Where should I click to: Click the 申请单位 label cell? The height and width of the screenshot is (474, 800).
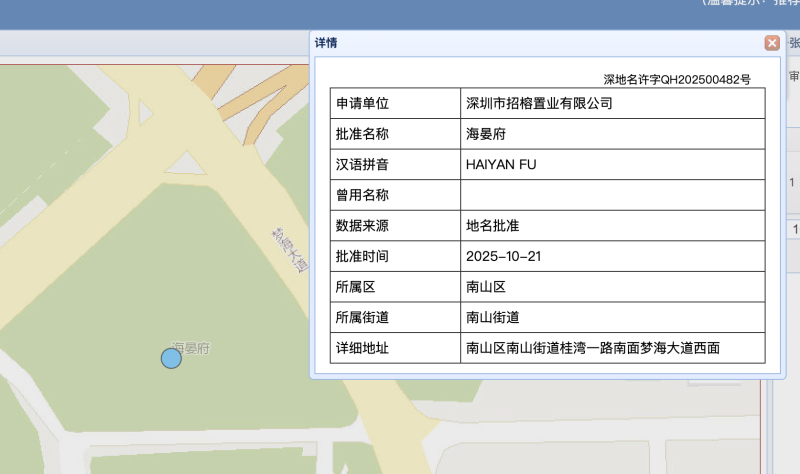coord(395,104)
